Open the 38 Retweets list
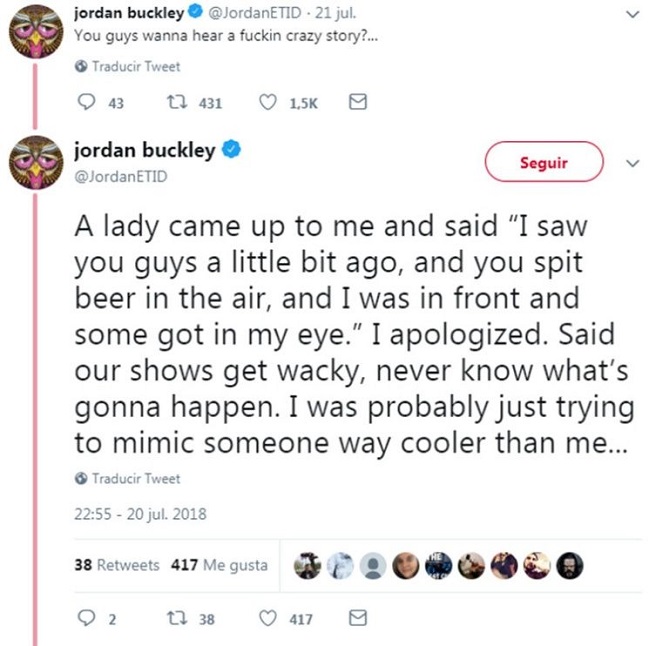The image size is (649, 646). pyautogui.click(x=117, y=565)
